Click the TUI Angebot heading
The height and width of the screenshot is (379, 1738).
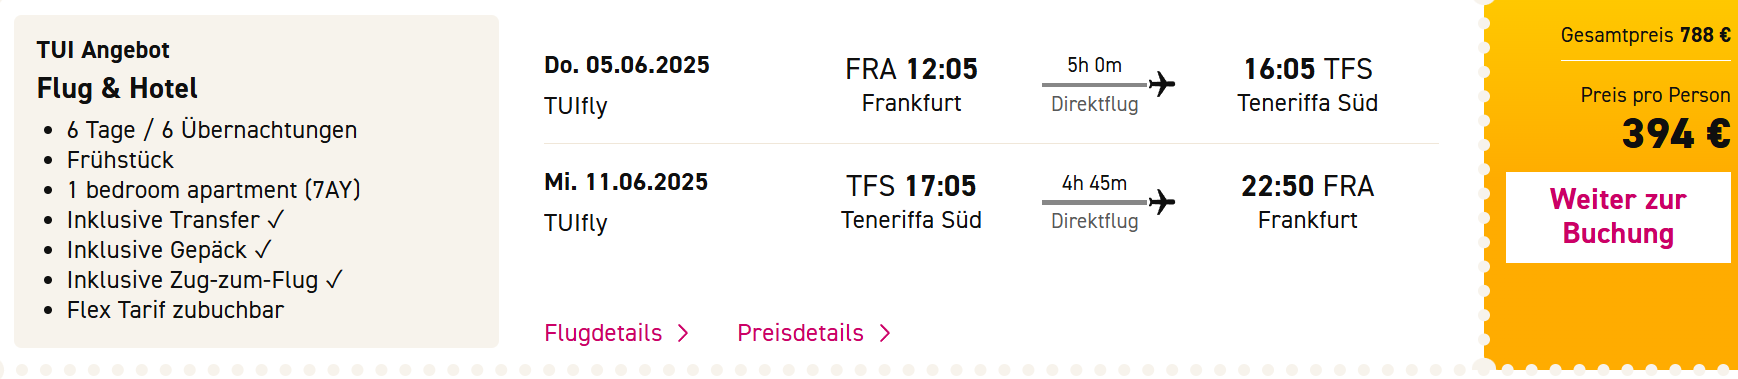[x=103, y=50]
